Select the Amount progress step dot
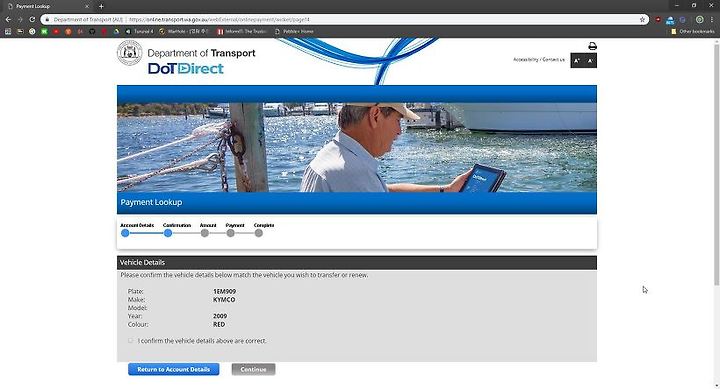The width and height of the screenshot is (720, 389). pos(205,233)
